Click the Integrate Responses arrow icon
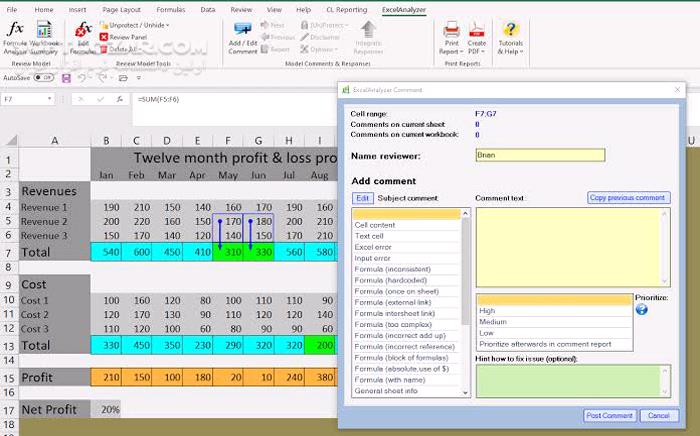The height and width of the screenshot is (436, 700). [368, 29]
